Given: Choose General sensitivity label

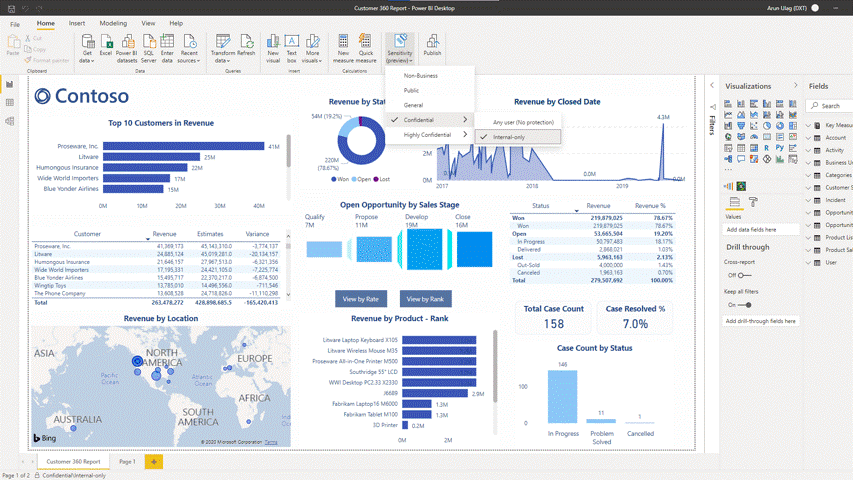Looking at the screenshot, I should pyautogui.click(x=430, y=105).
